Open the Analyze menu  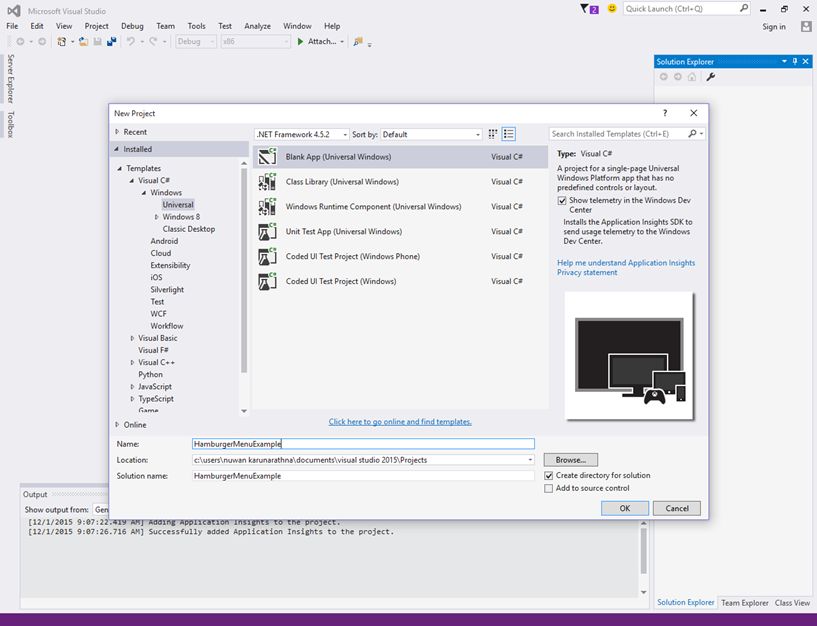pyautogui.click(x=258, y=26)
